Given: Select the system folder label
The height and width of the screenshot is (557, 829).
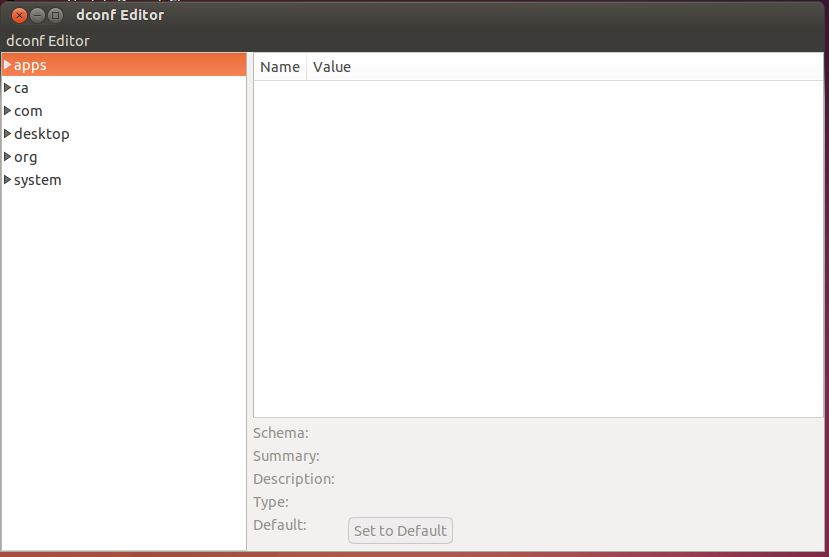Looking at the screenshot, I should click(38, 180).
